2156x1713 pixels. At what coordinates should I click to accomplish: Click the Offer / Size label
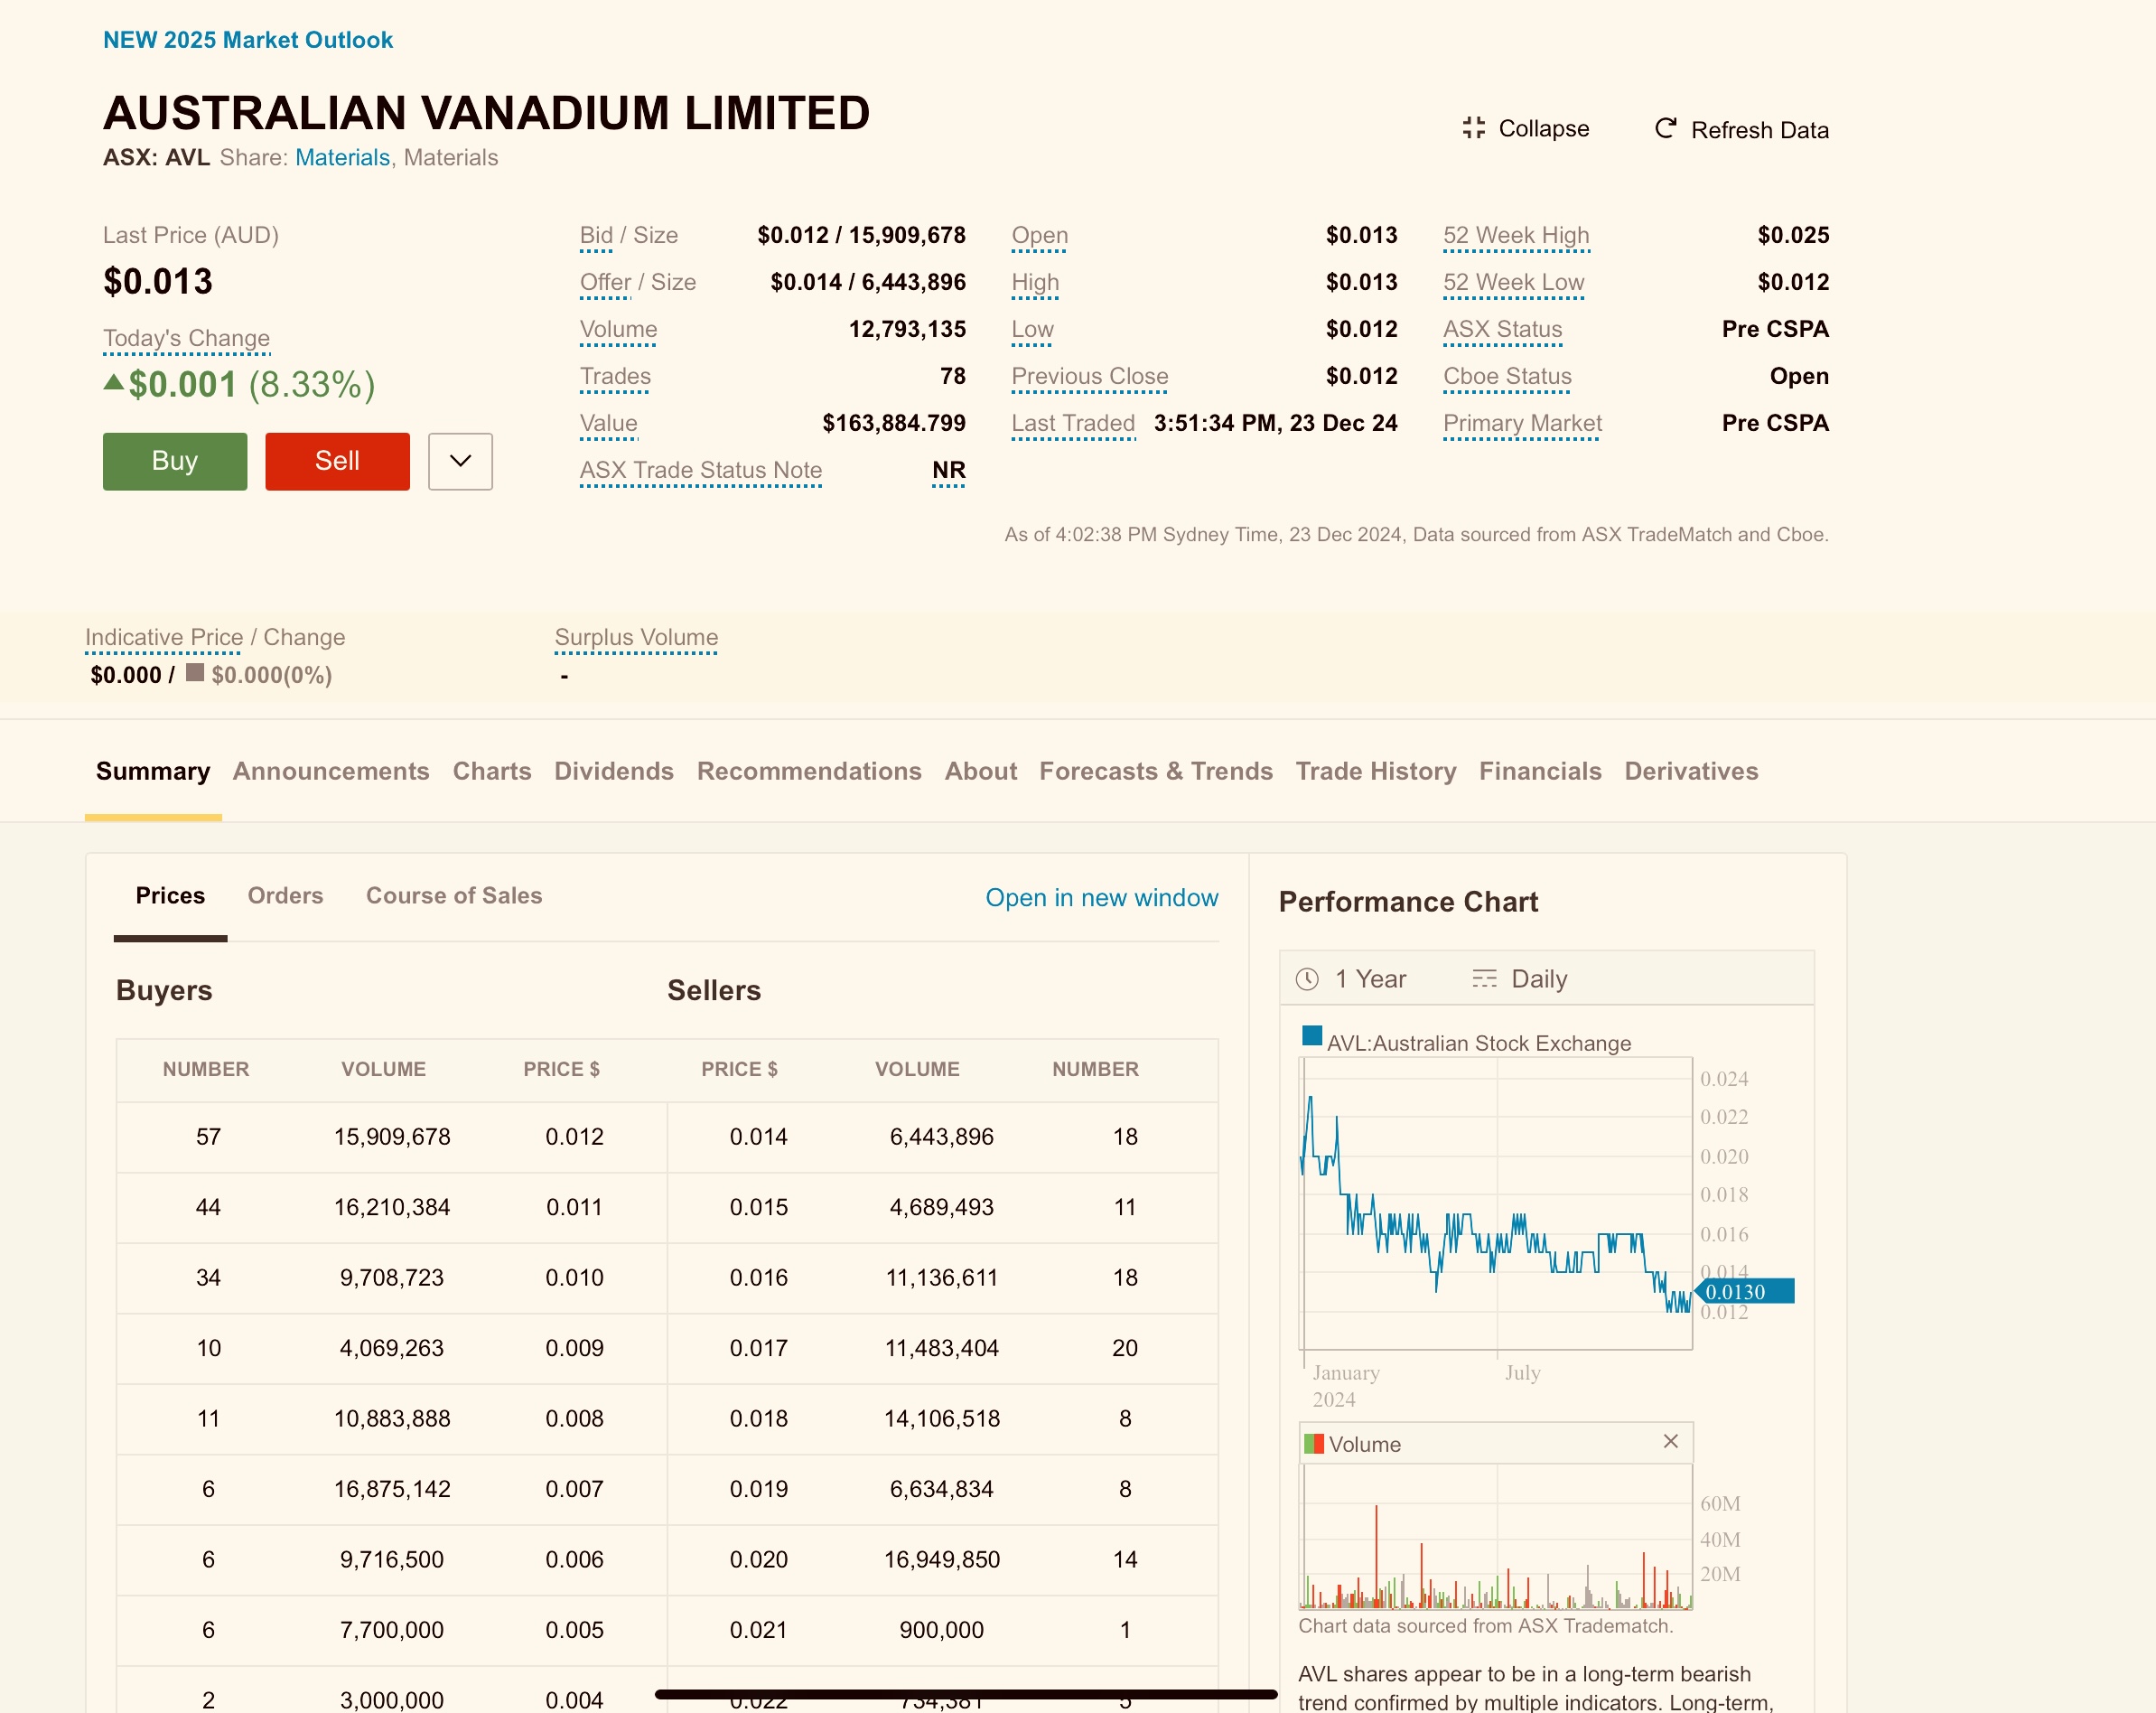click(x=638, y=282)
